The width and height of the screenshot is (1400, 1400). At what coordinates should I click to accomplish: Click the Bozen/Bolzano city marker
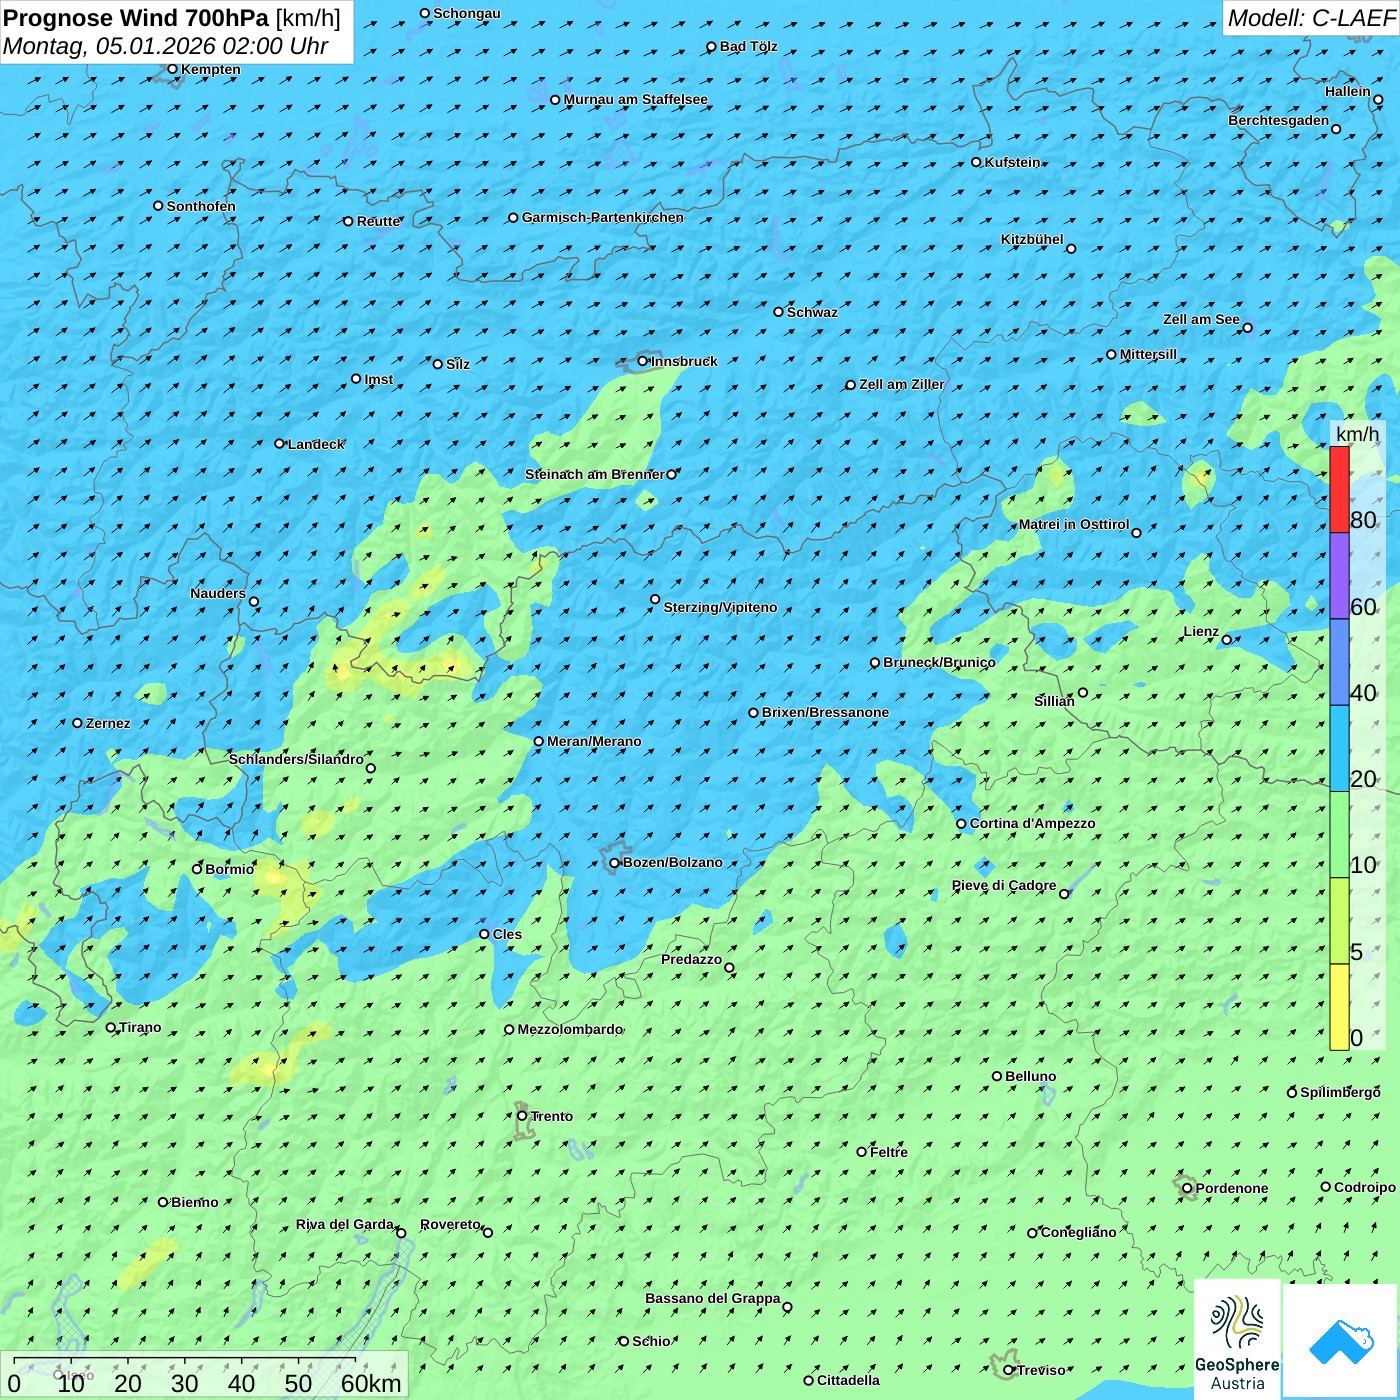tap(615, 862)
